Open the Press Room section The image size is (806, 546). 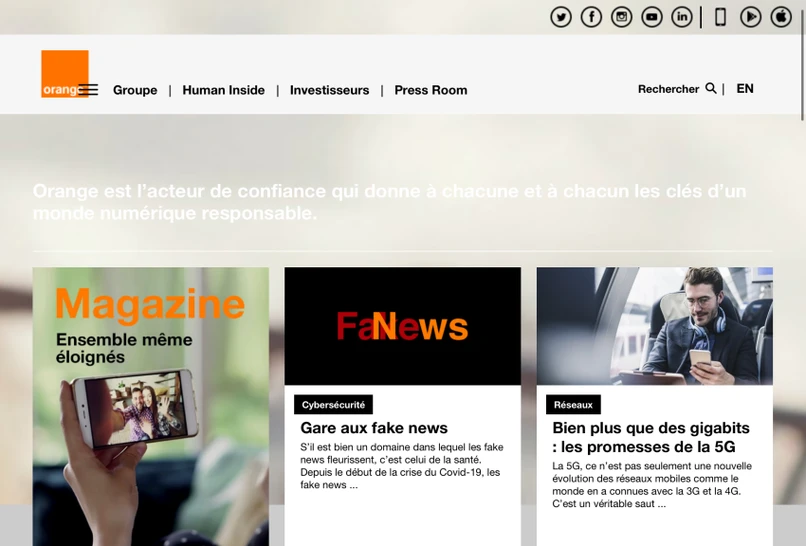431,90
